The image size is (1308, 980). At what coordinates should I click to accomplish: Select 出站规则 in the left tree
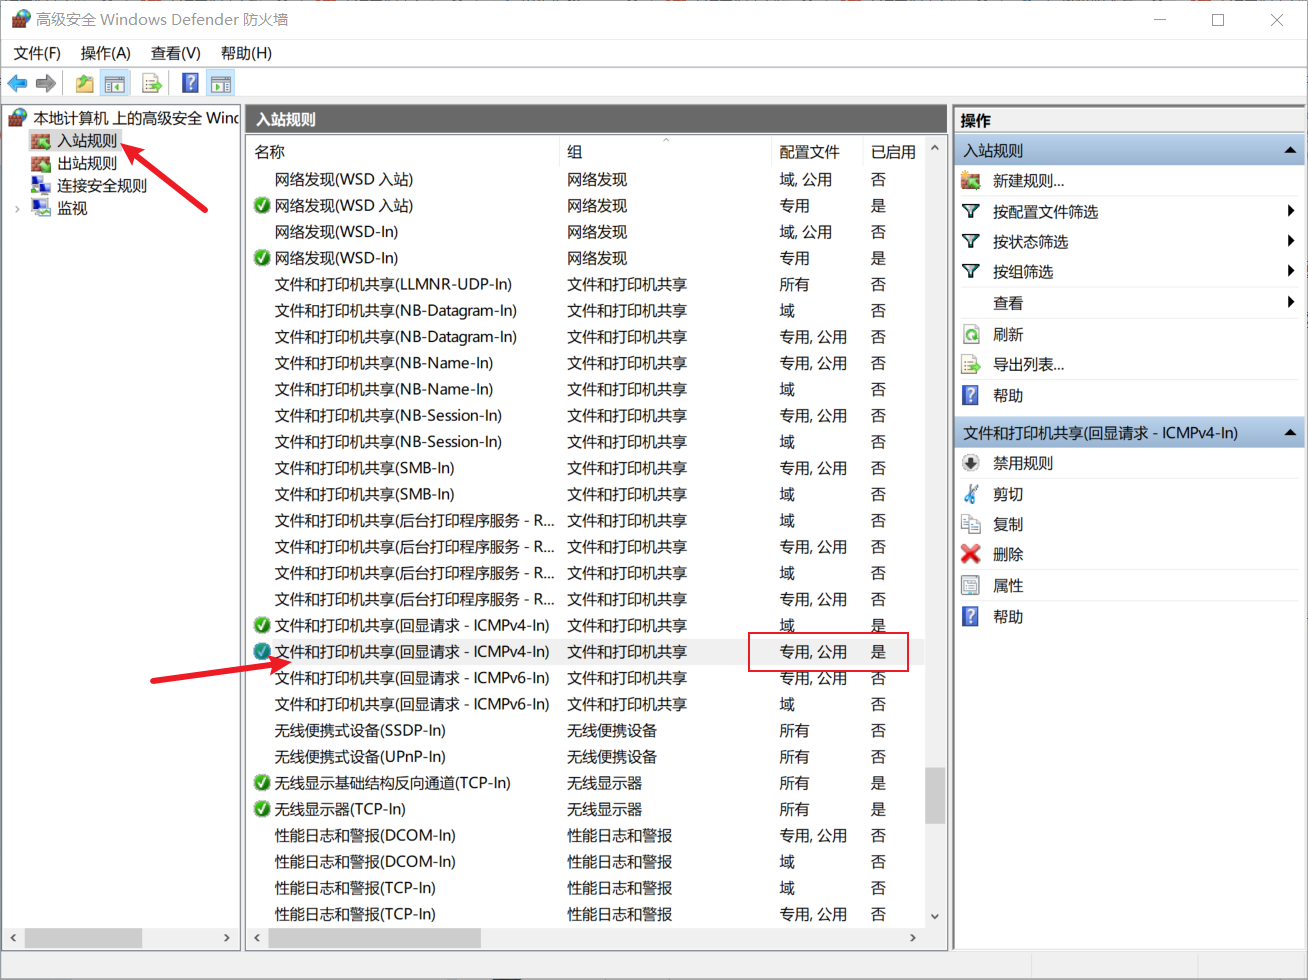87,164
